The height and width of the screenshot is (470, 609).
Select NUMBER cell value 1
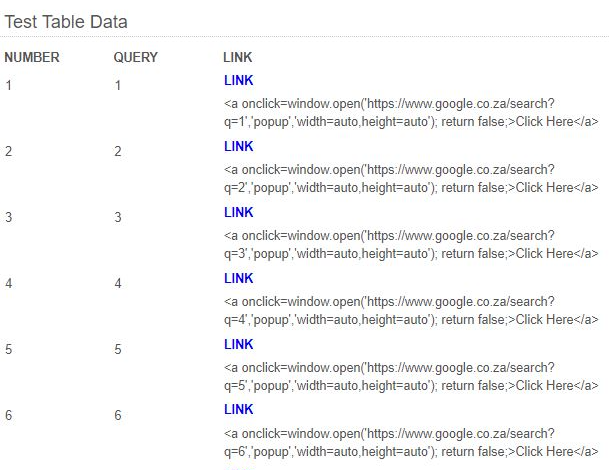click(9, 85)
